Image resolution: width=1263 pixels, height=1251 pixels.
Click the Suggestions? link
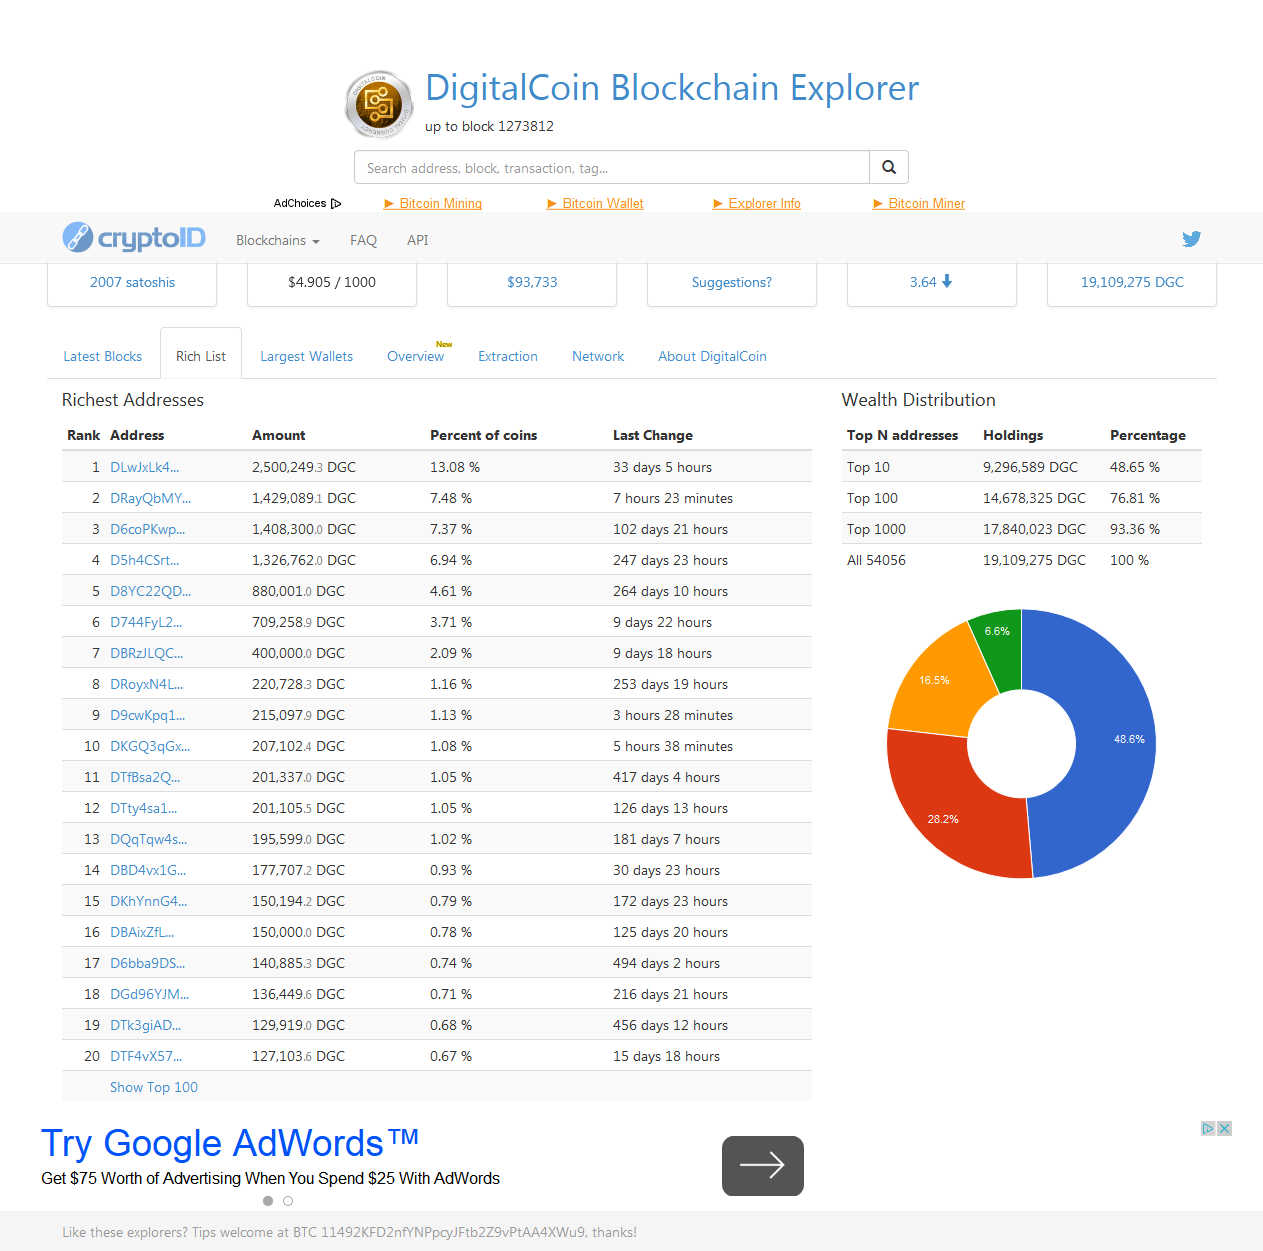(732, 283)
